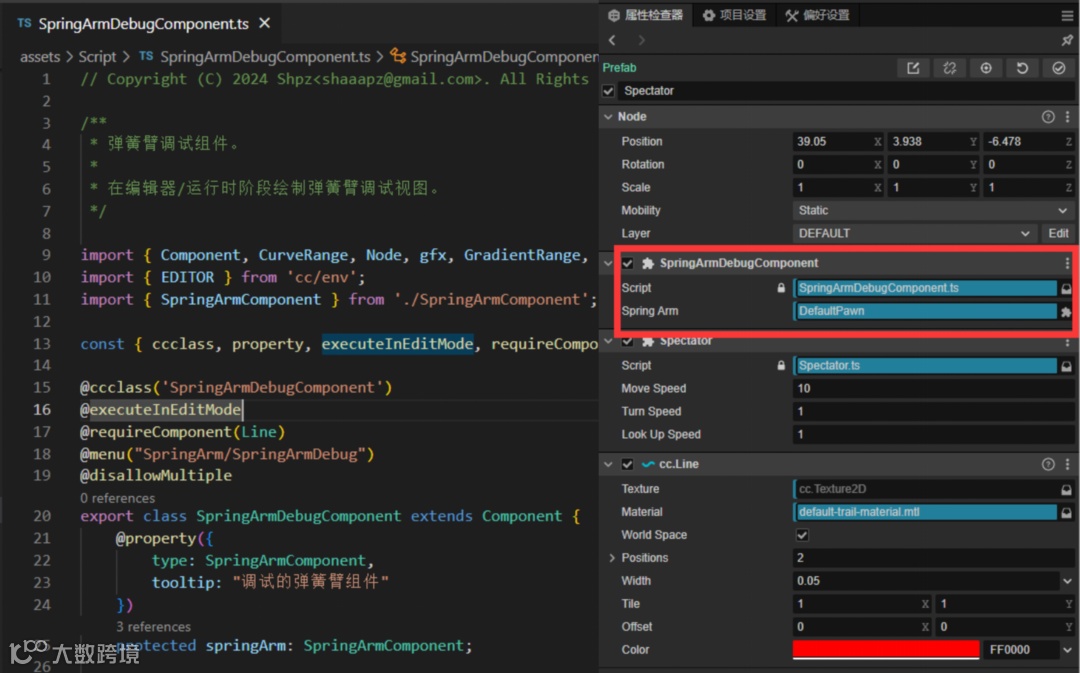Screen dimensions: 1080x673
Task: Toggle the SpringArmDebugComponent enabled checkbox
Action: click(x=627, y=263)
